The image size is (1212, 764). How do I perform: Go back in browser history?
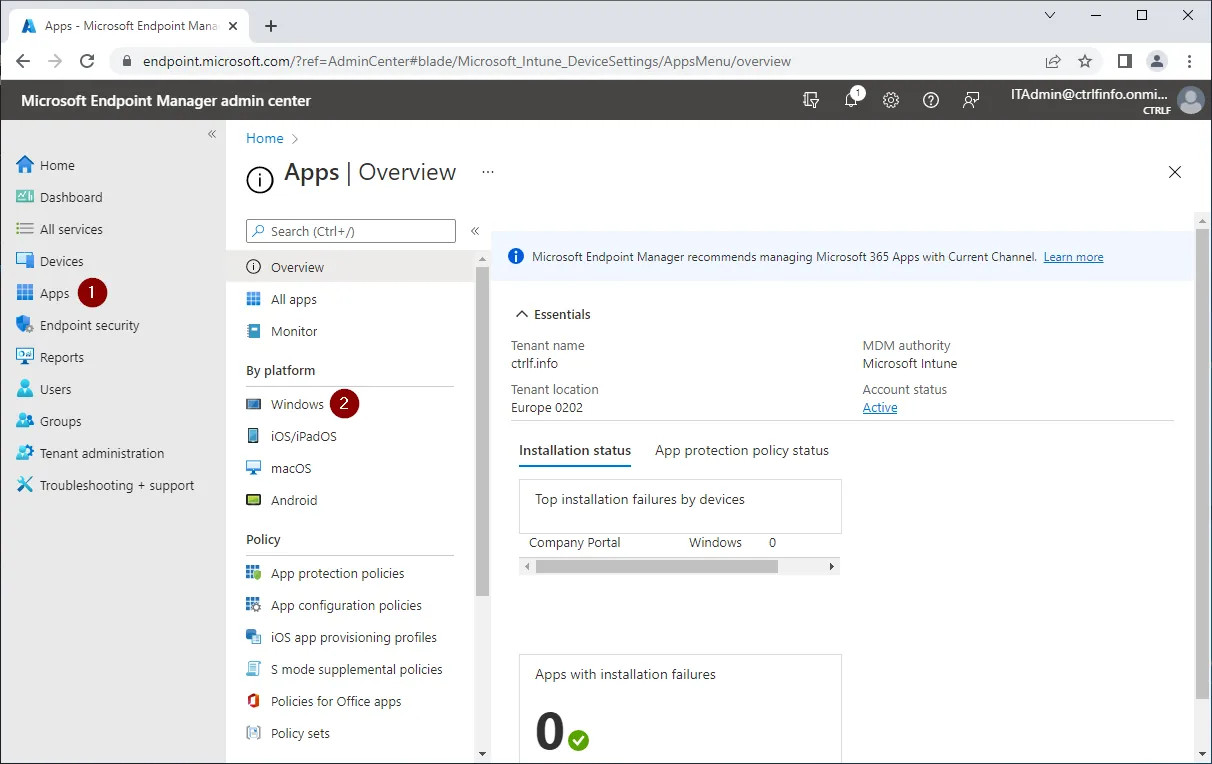pos(23,61)
